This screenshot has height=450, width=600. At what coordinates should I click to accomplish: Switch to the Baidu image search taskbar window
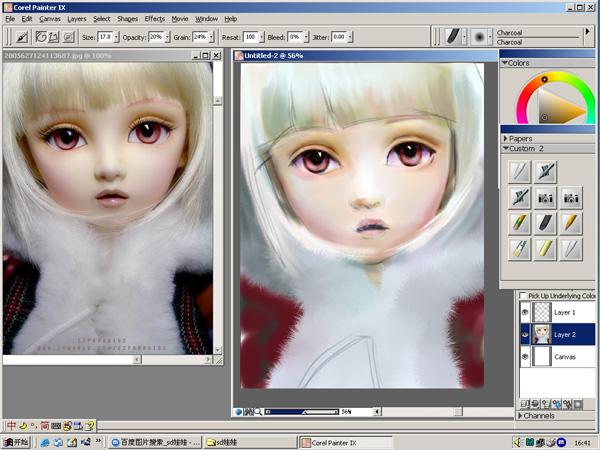click(155, 442)
